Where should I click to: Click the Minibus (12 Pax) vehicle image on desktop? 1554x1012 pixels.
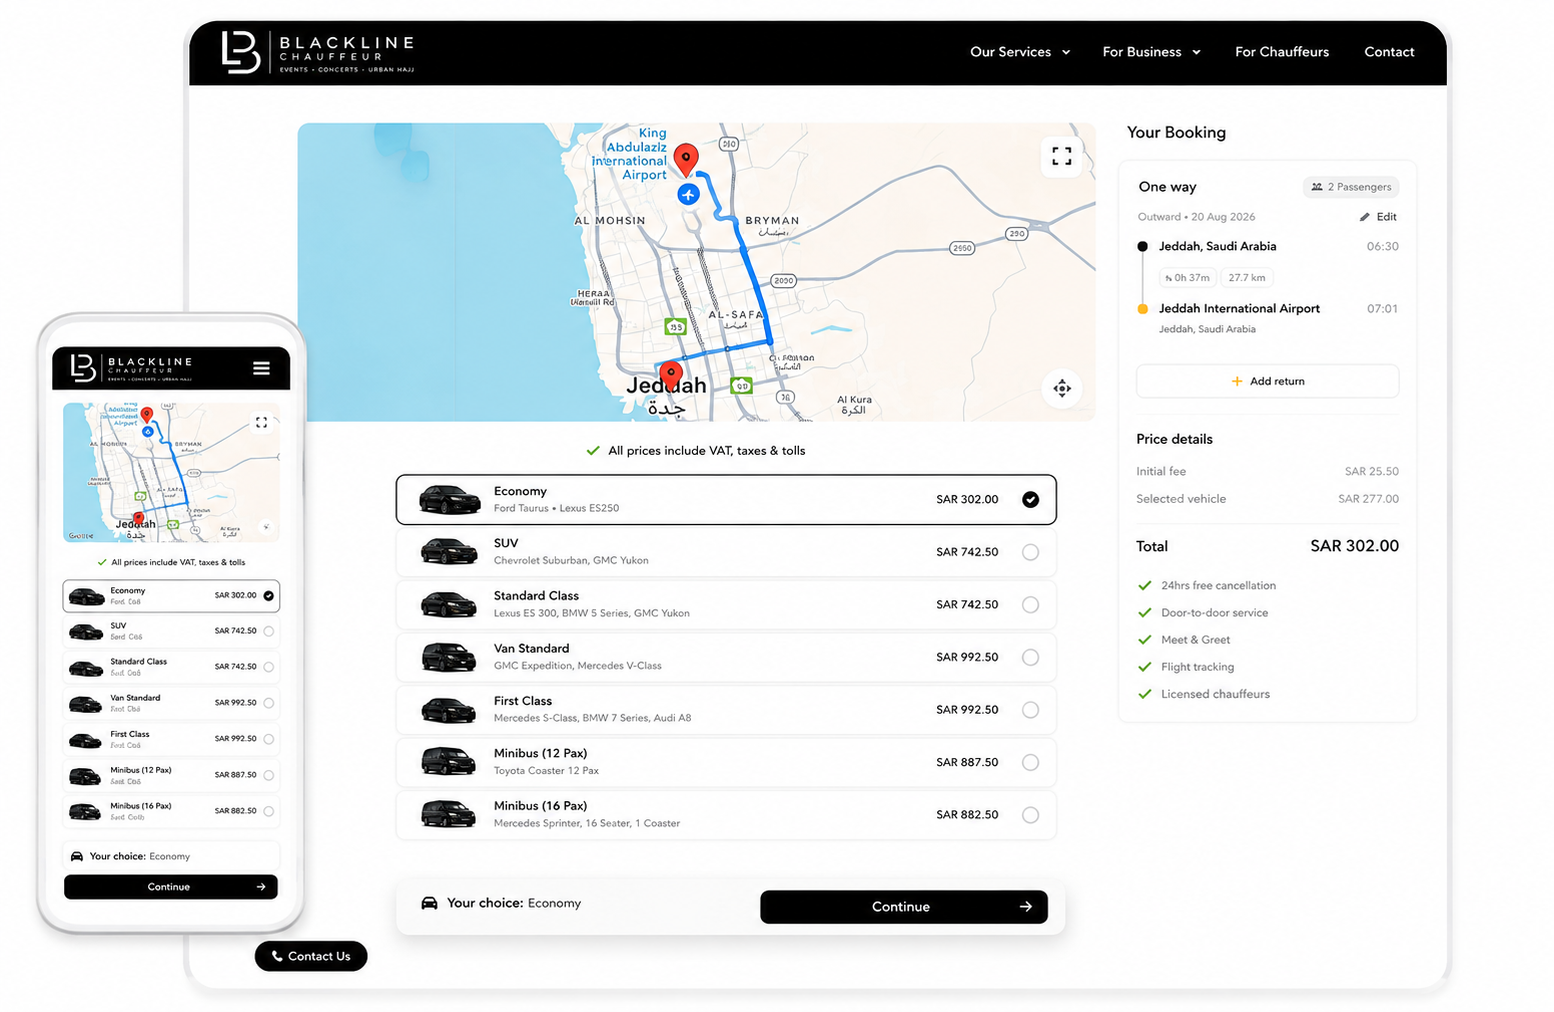click(x=449, y=761)
